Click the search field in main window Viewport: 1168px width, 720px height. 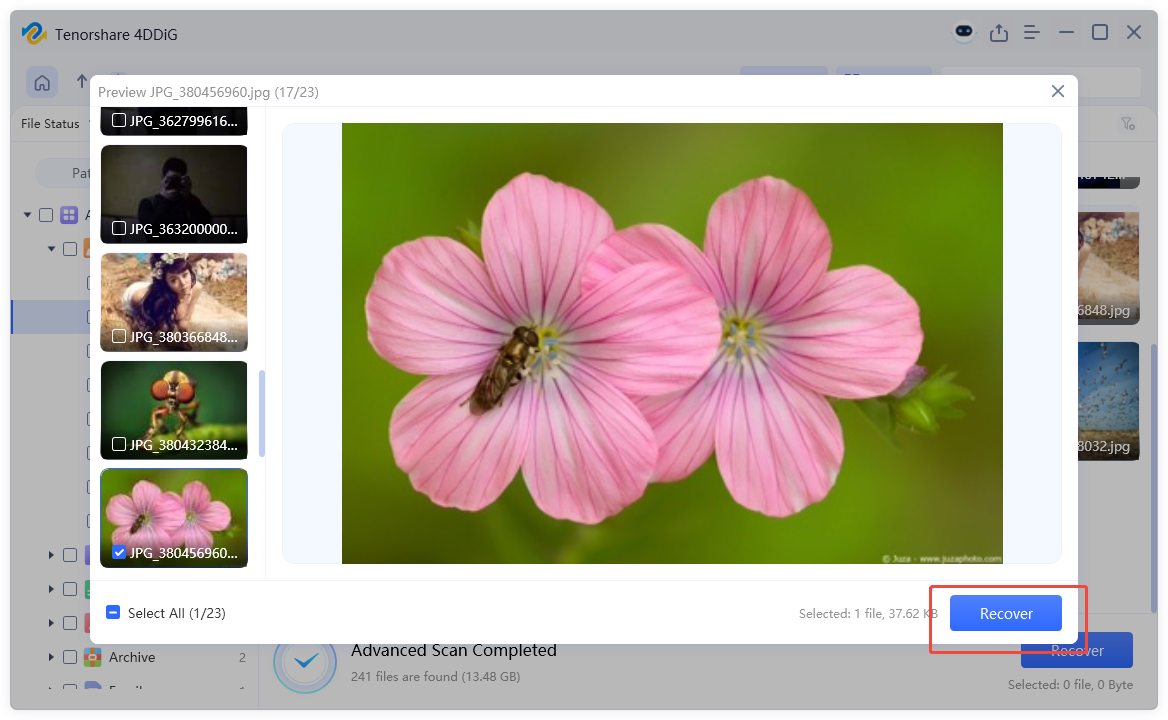[x=1041, y=82]
